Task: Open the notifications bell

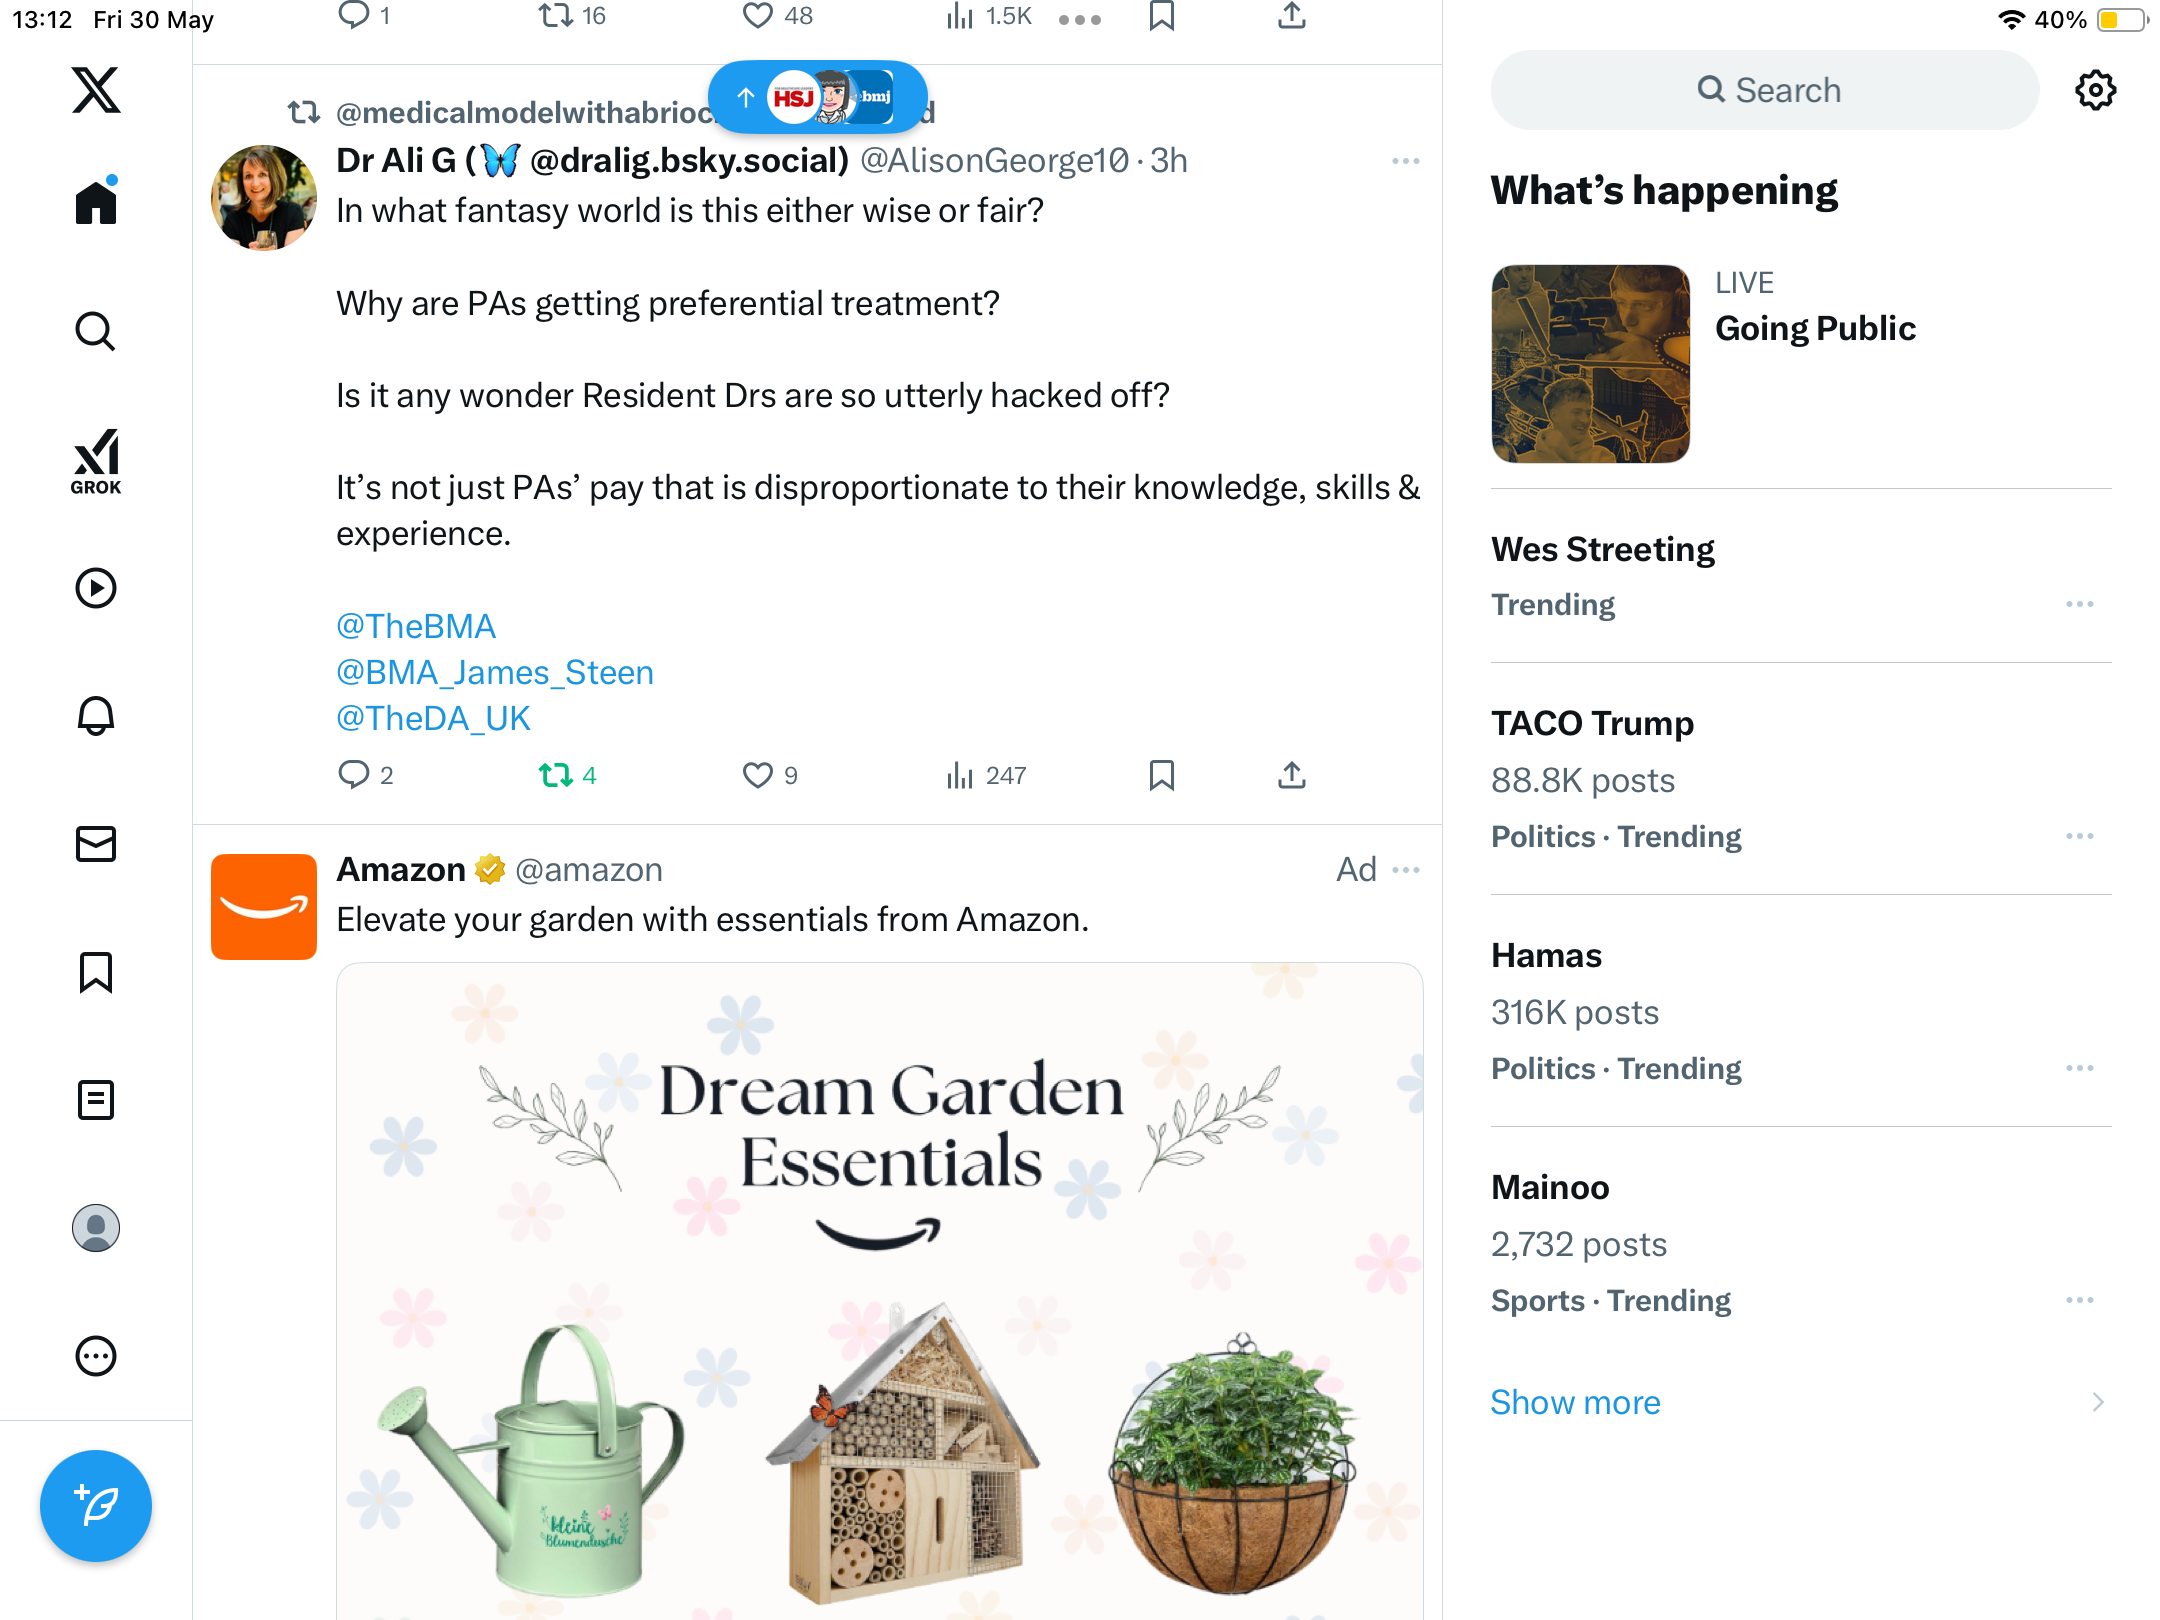Action: 96,716
